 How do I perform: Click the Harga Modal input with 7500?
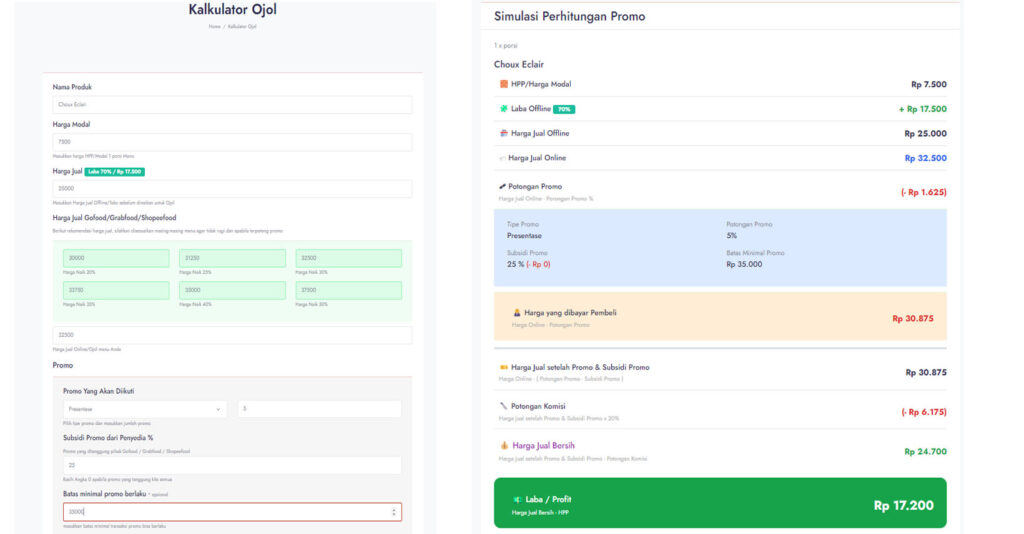[x=232, y=142]
